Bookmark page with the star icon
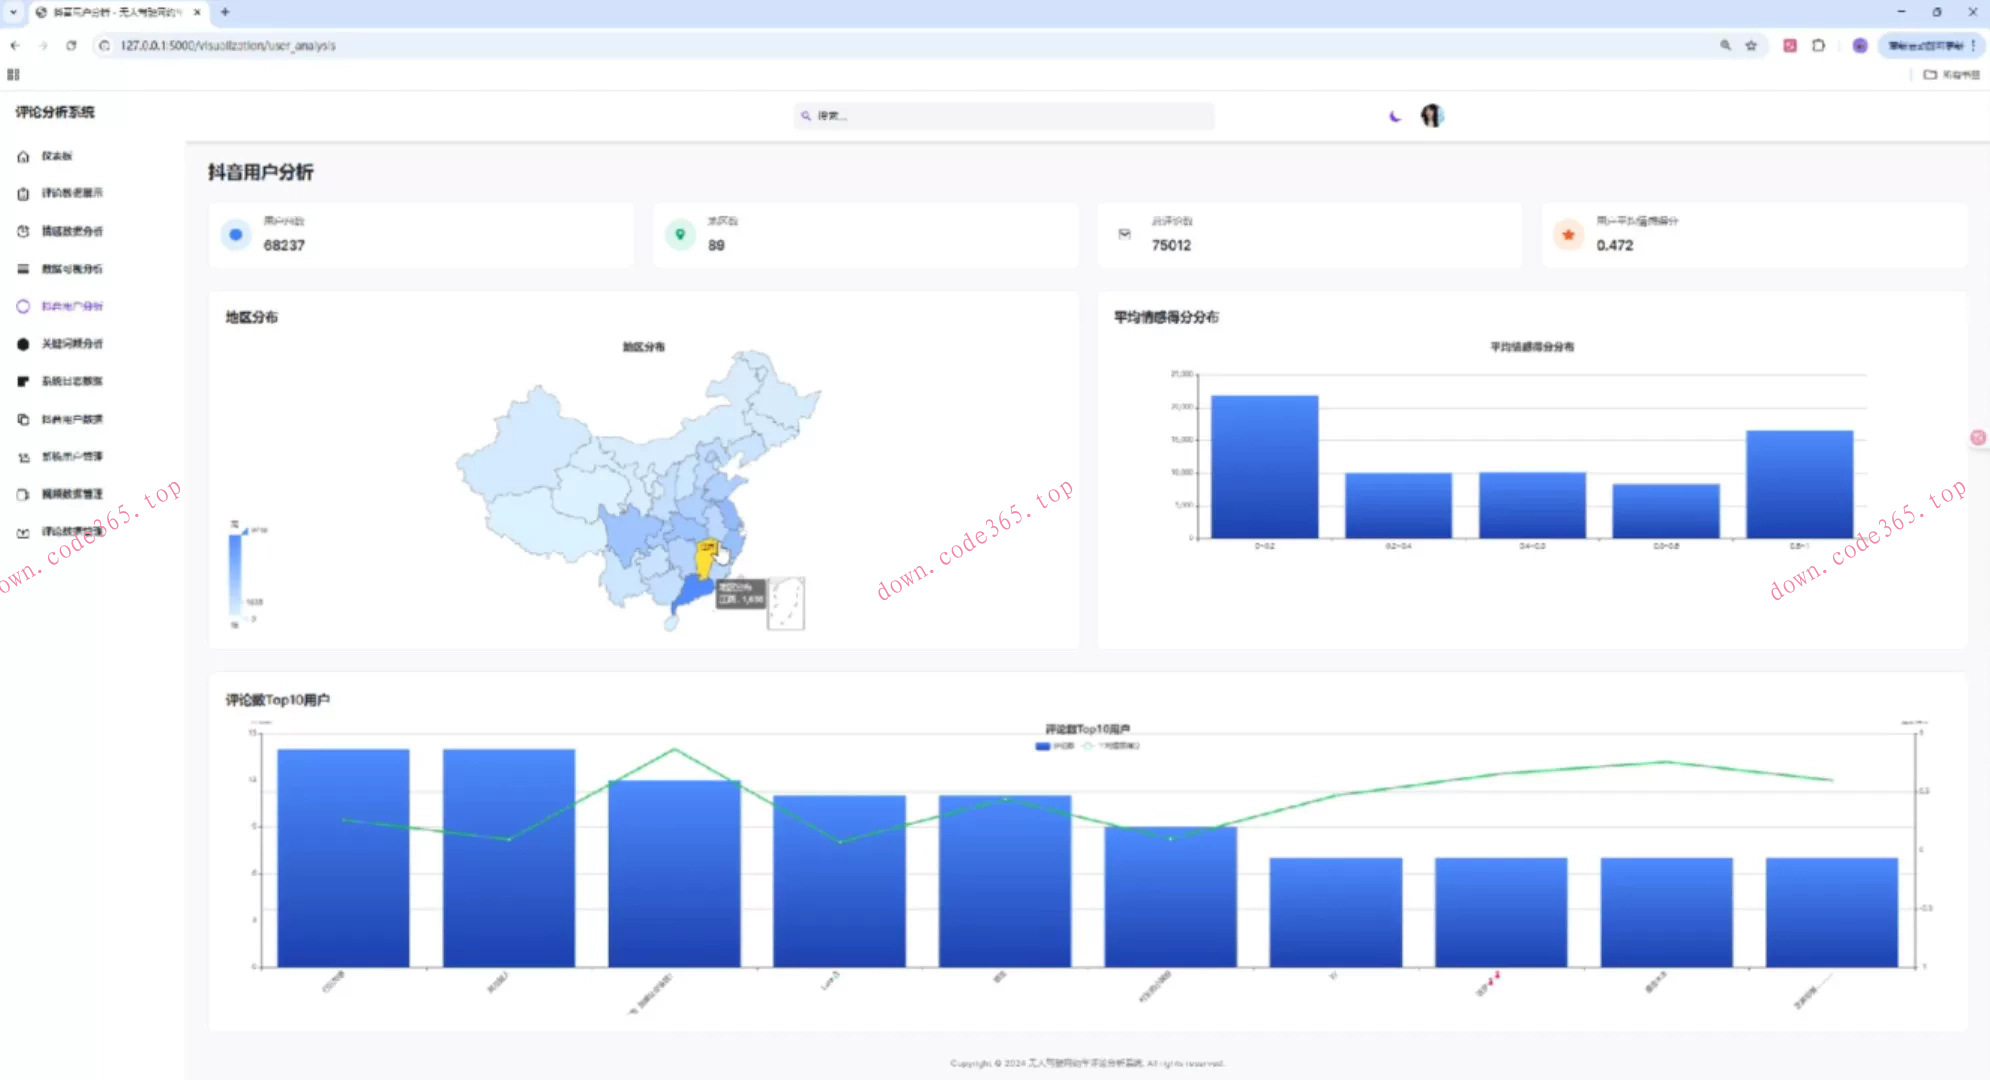The image size is (1990, 1080). (1751, 45)
